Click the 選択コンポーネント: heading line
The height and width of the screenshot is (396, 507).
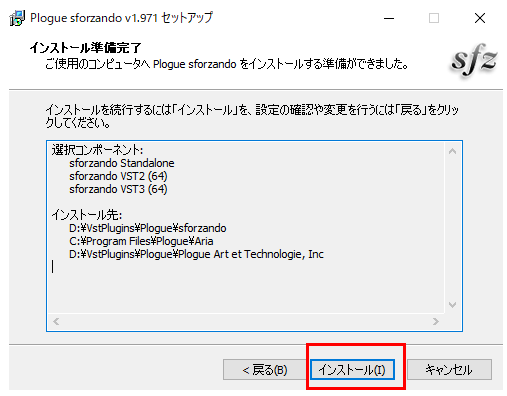[97, 150]
